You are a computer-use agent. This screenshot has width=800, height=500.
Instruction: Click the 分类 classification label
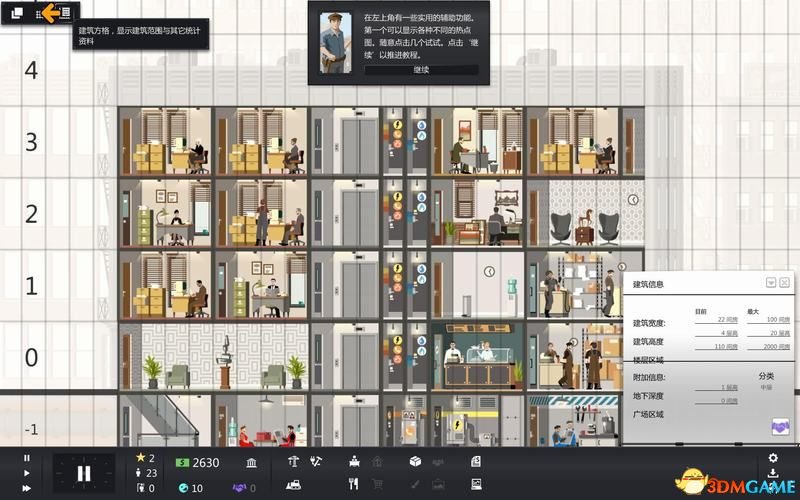766,376
